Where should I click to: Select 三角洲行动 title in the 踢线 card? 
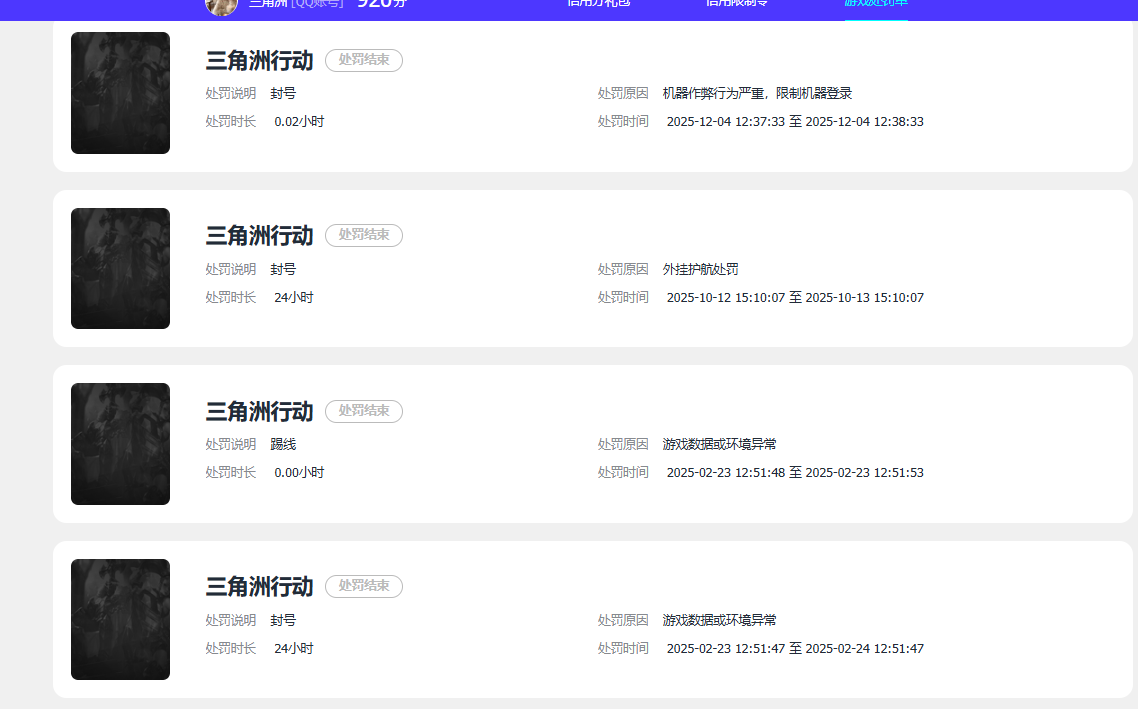click(259, 411)
